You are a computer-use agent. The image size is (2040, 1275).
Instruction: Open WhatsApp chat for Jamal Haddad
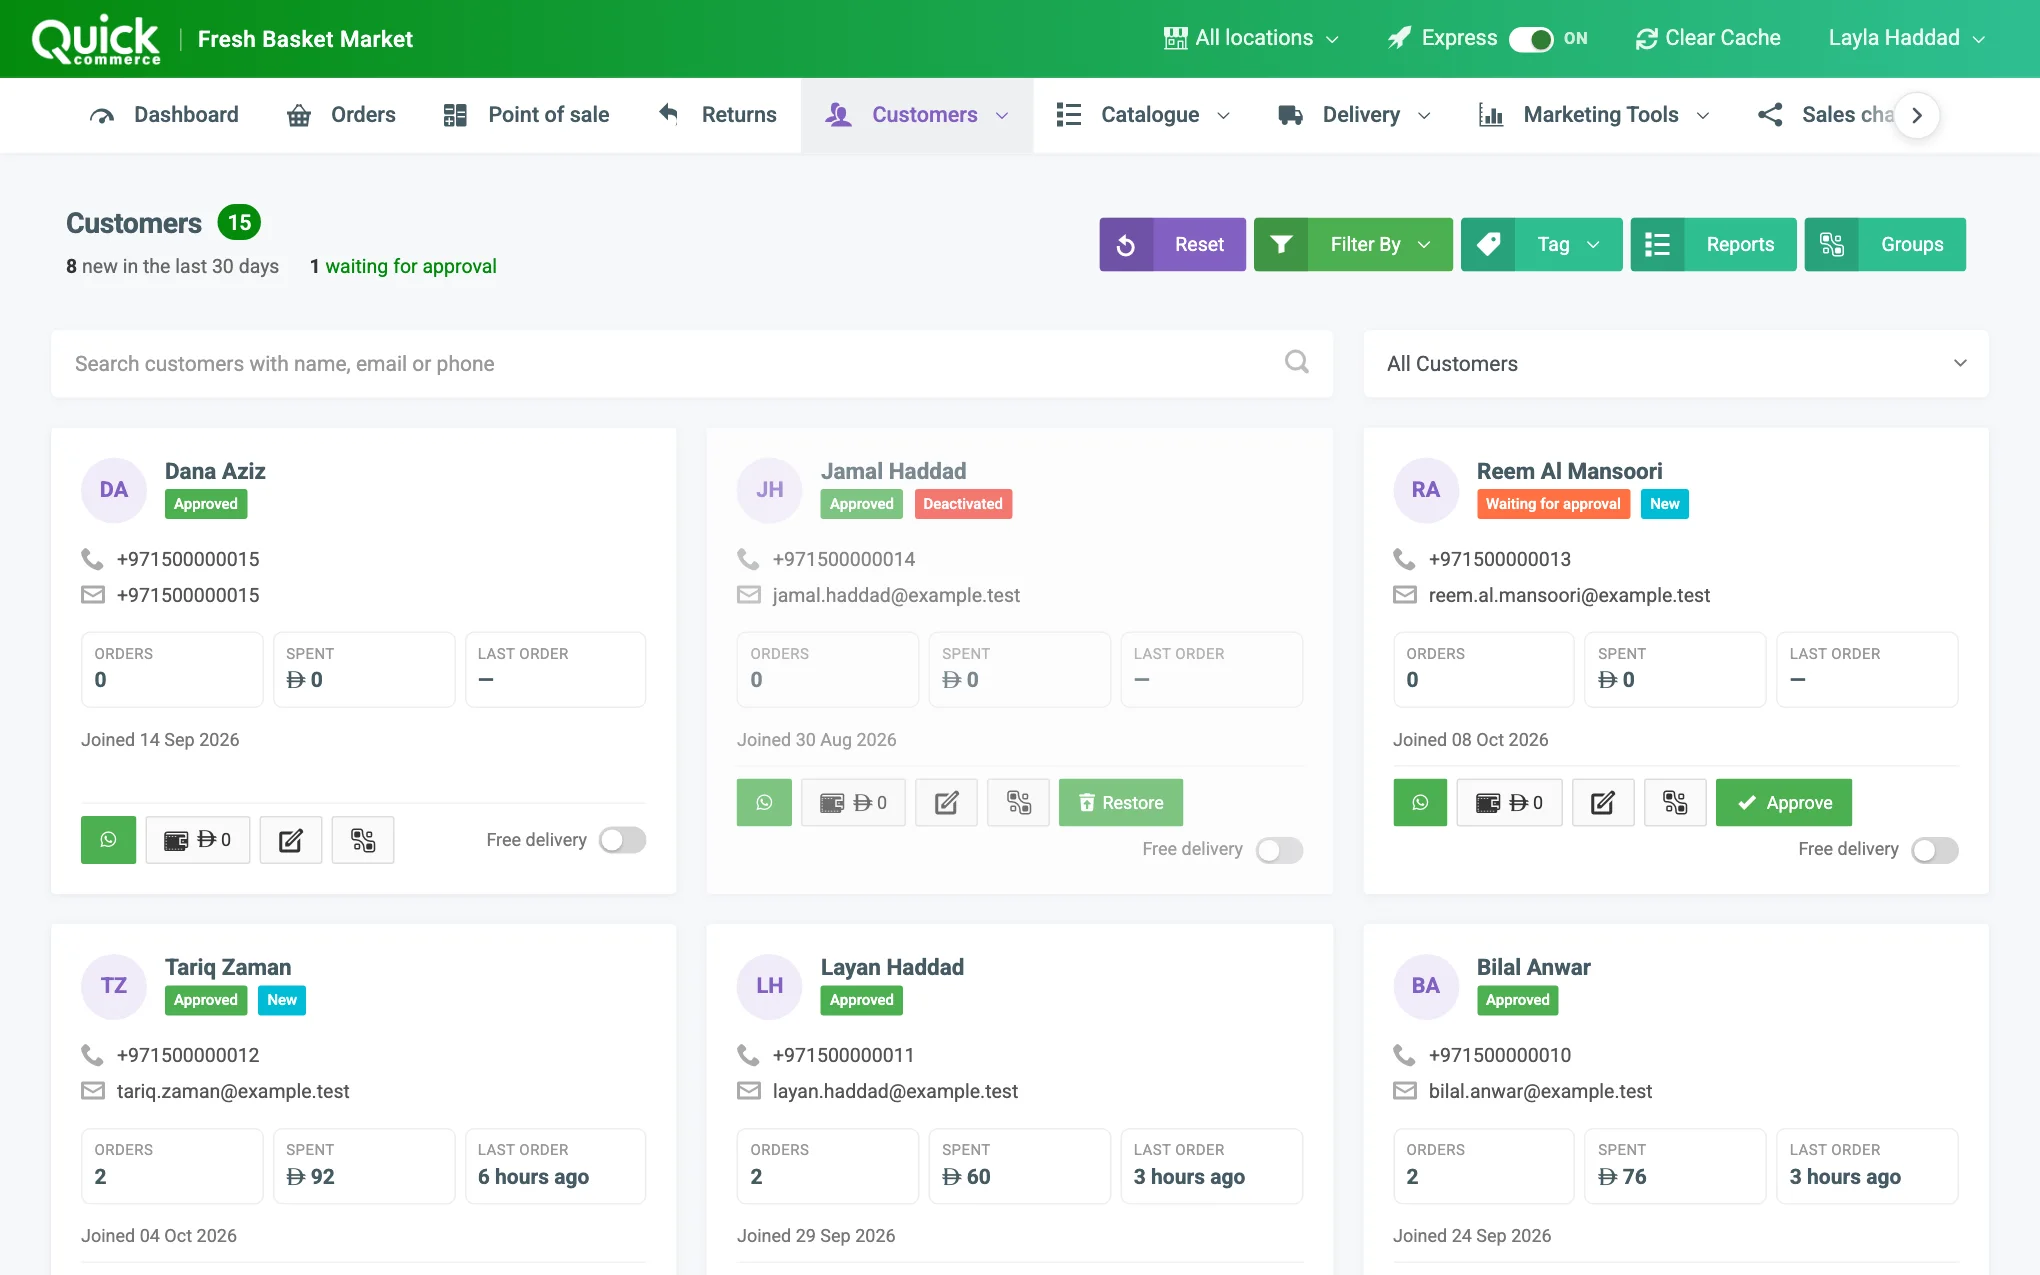coord(764,803)
